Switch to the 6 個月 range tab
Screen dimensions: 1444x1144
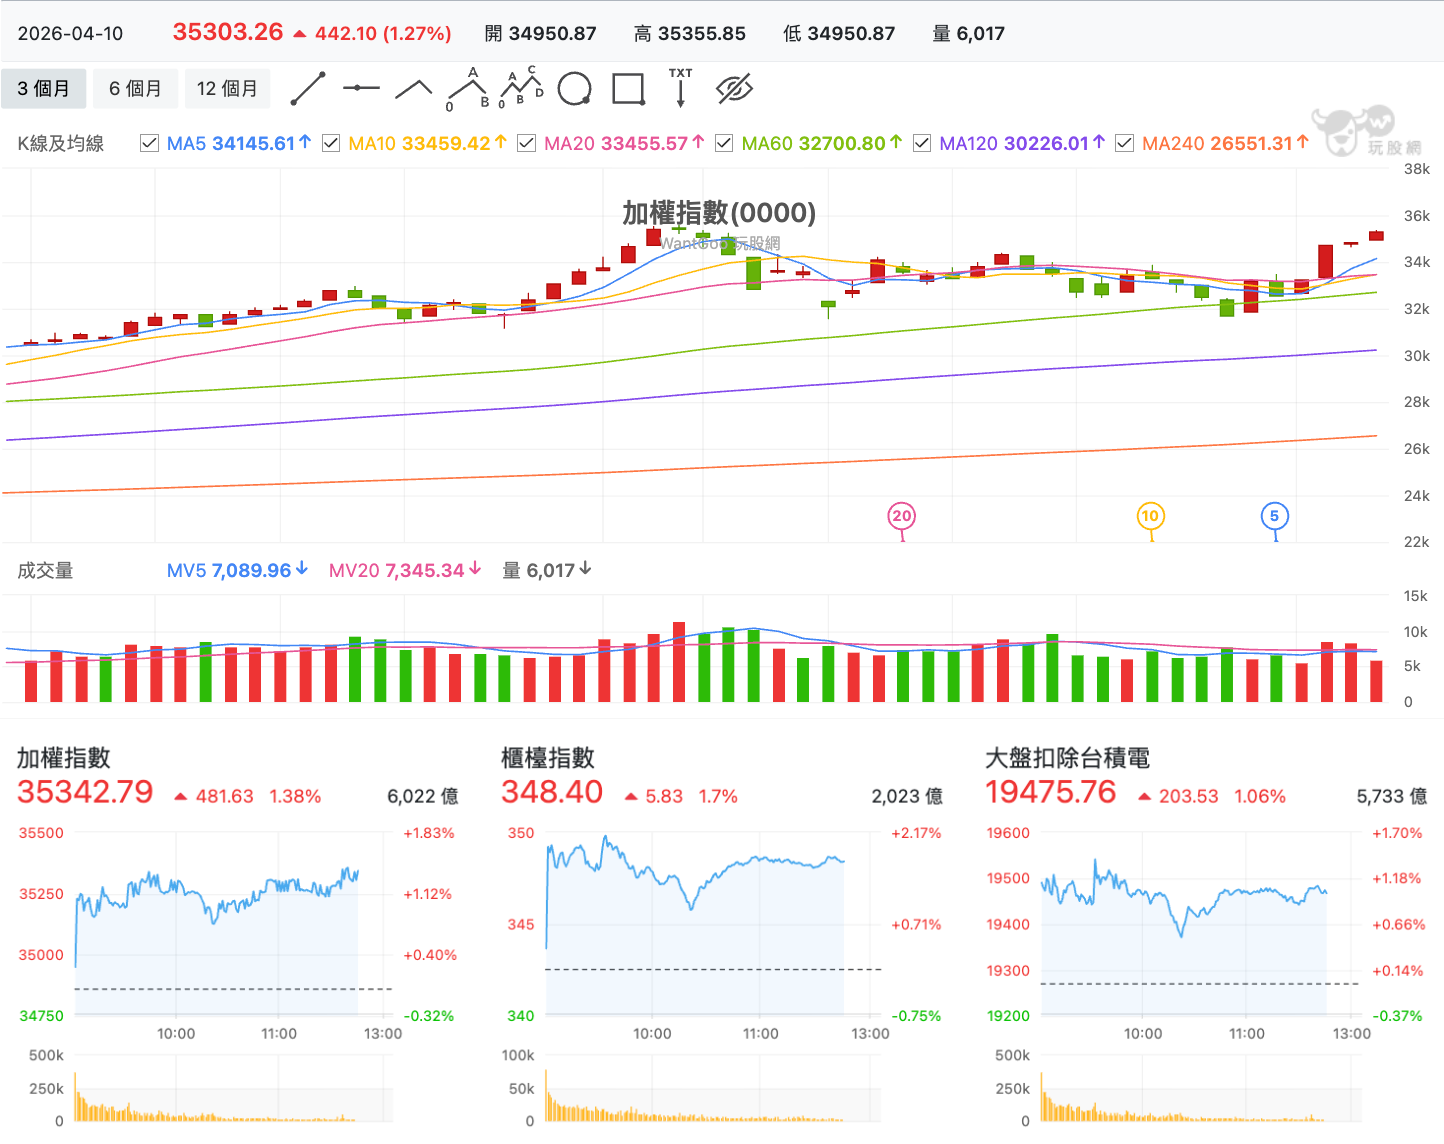coord(135,89)
